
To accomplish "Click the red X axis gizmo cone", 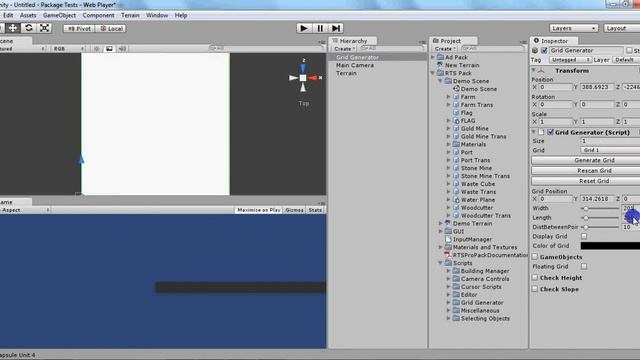I will [313, 78].
